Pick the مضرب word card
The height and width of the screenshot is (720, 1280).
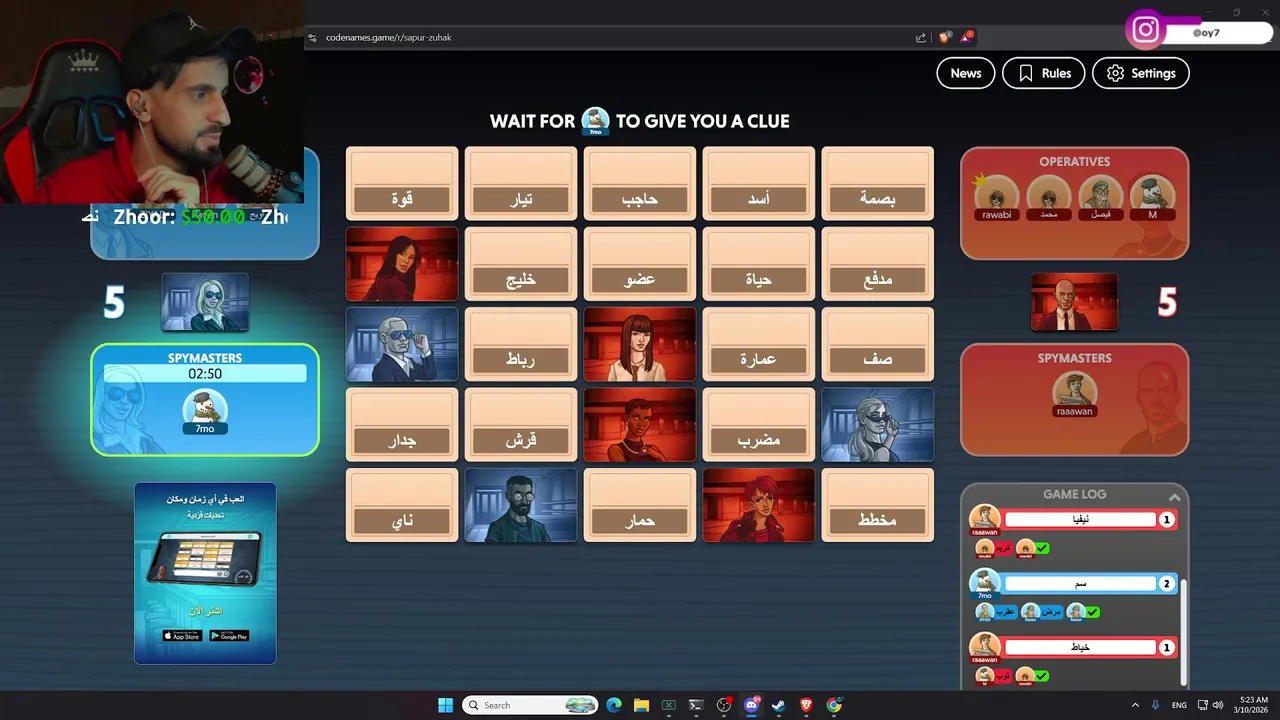(x=759, y=425)
